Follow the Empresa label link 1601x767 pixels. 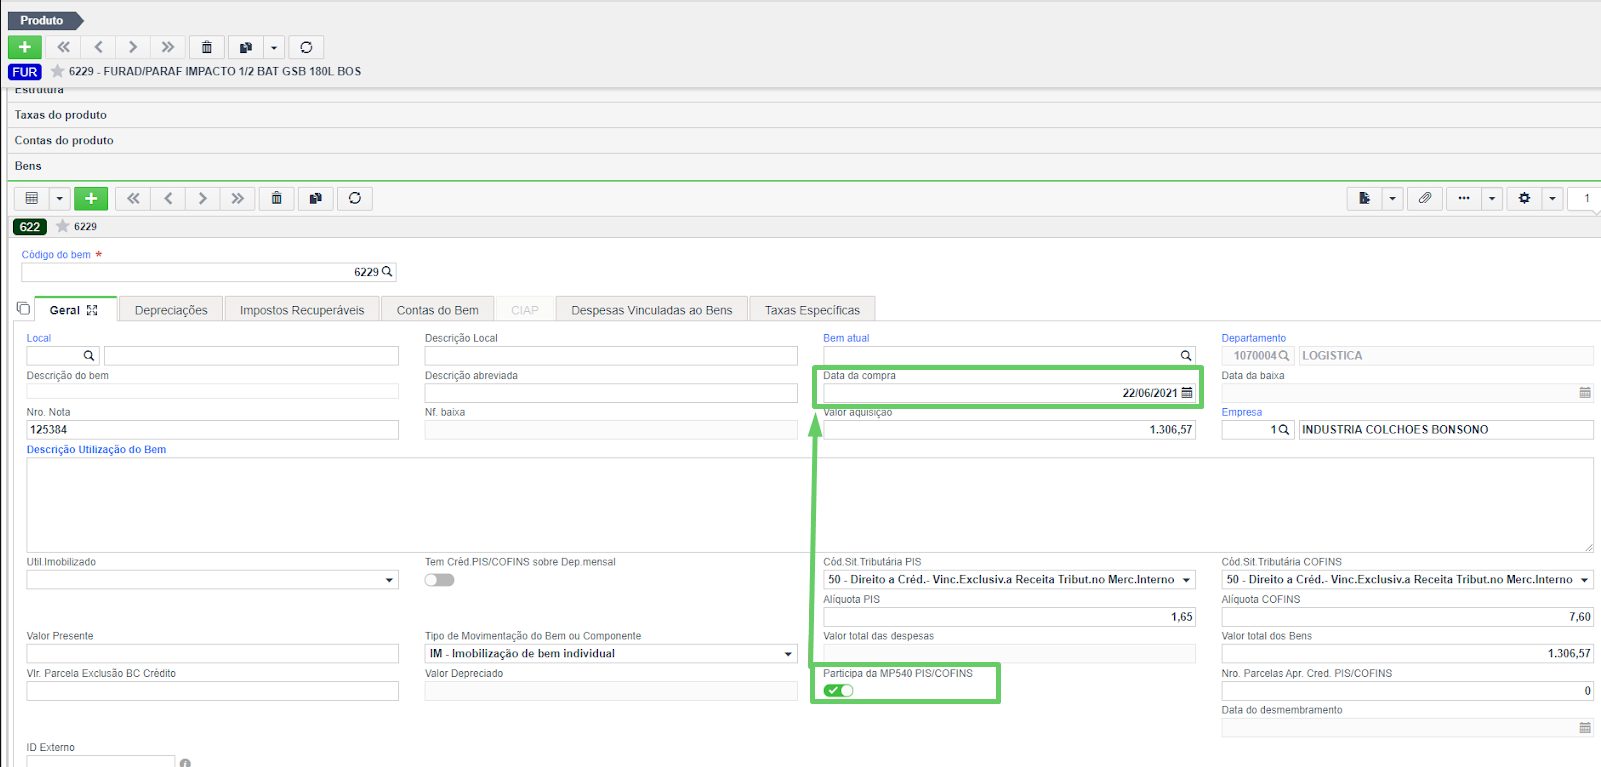(1241, 412)
